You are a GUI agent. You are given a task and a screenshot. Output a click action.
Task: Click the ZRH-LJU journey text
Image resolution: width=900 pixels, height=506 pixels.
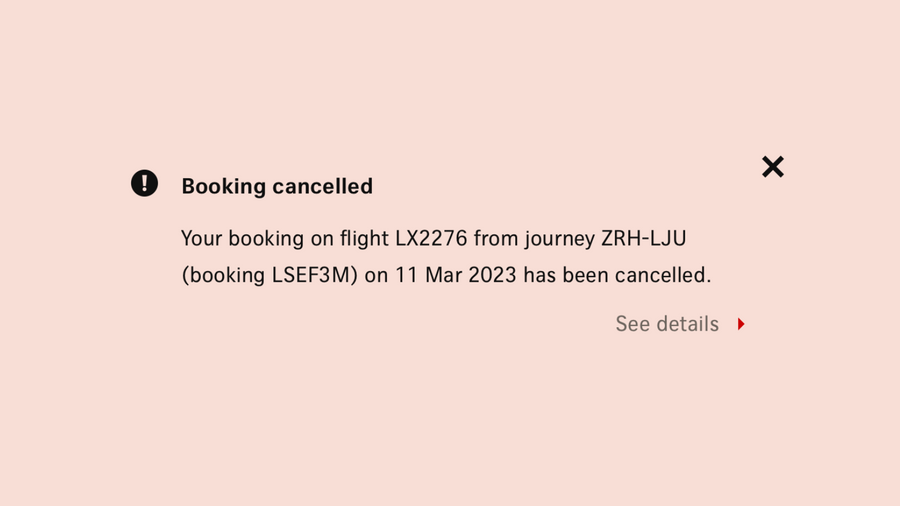click(643, 239)
